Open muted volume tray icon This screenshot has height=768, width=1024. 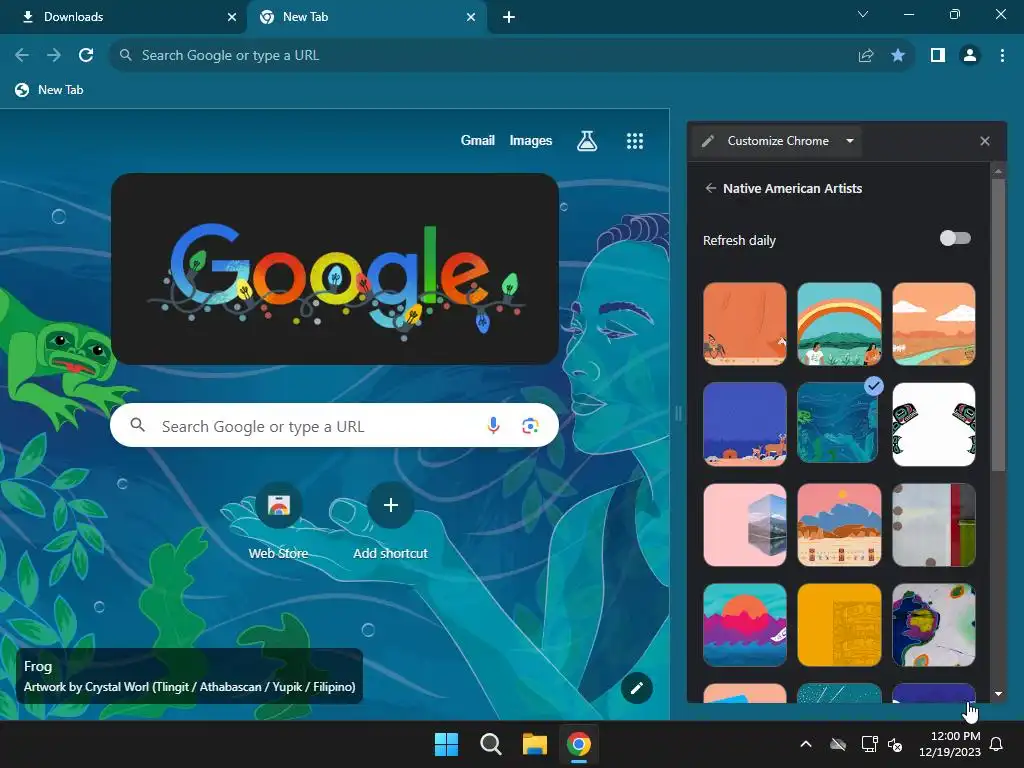pyautogui.click(x=895, y=744)
